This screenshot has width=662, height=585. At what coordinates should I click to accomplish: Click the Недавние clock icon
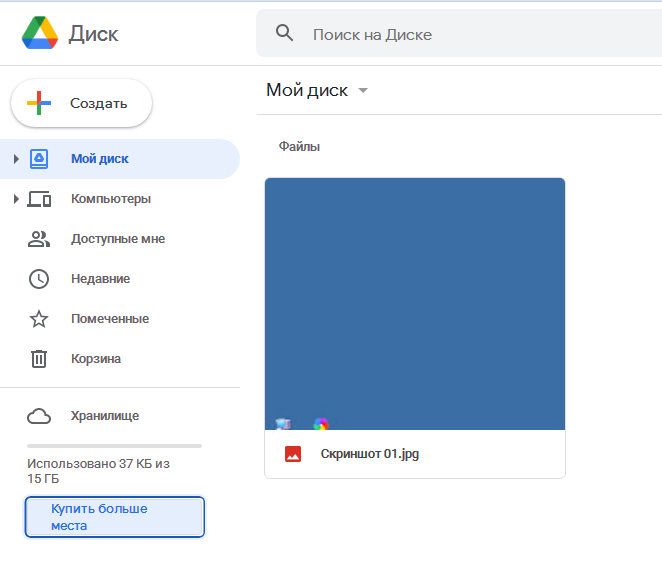pyautogui.click(x=39, y=279)
